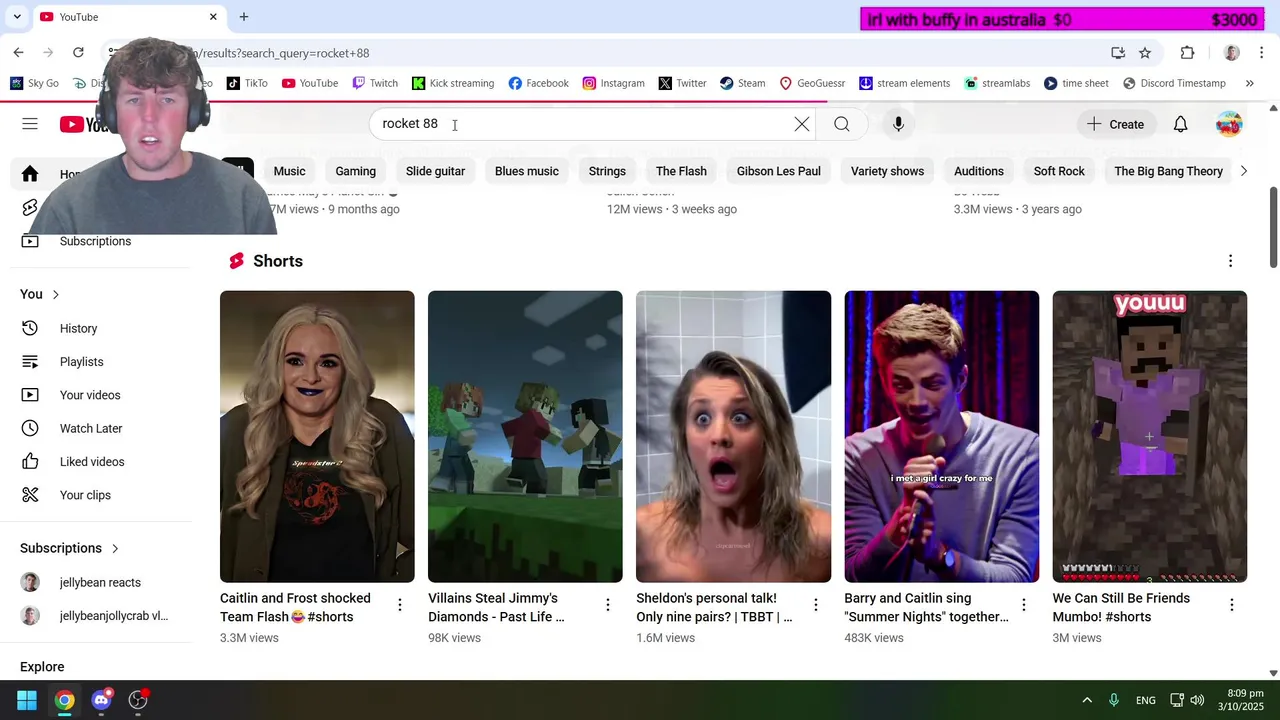Open the Chrome profile avatar
The image size is (1280, 720).
point(1232,53)
